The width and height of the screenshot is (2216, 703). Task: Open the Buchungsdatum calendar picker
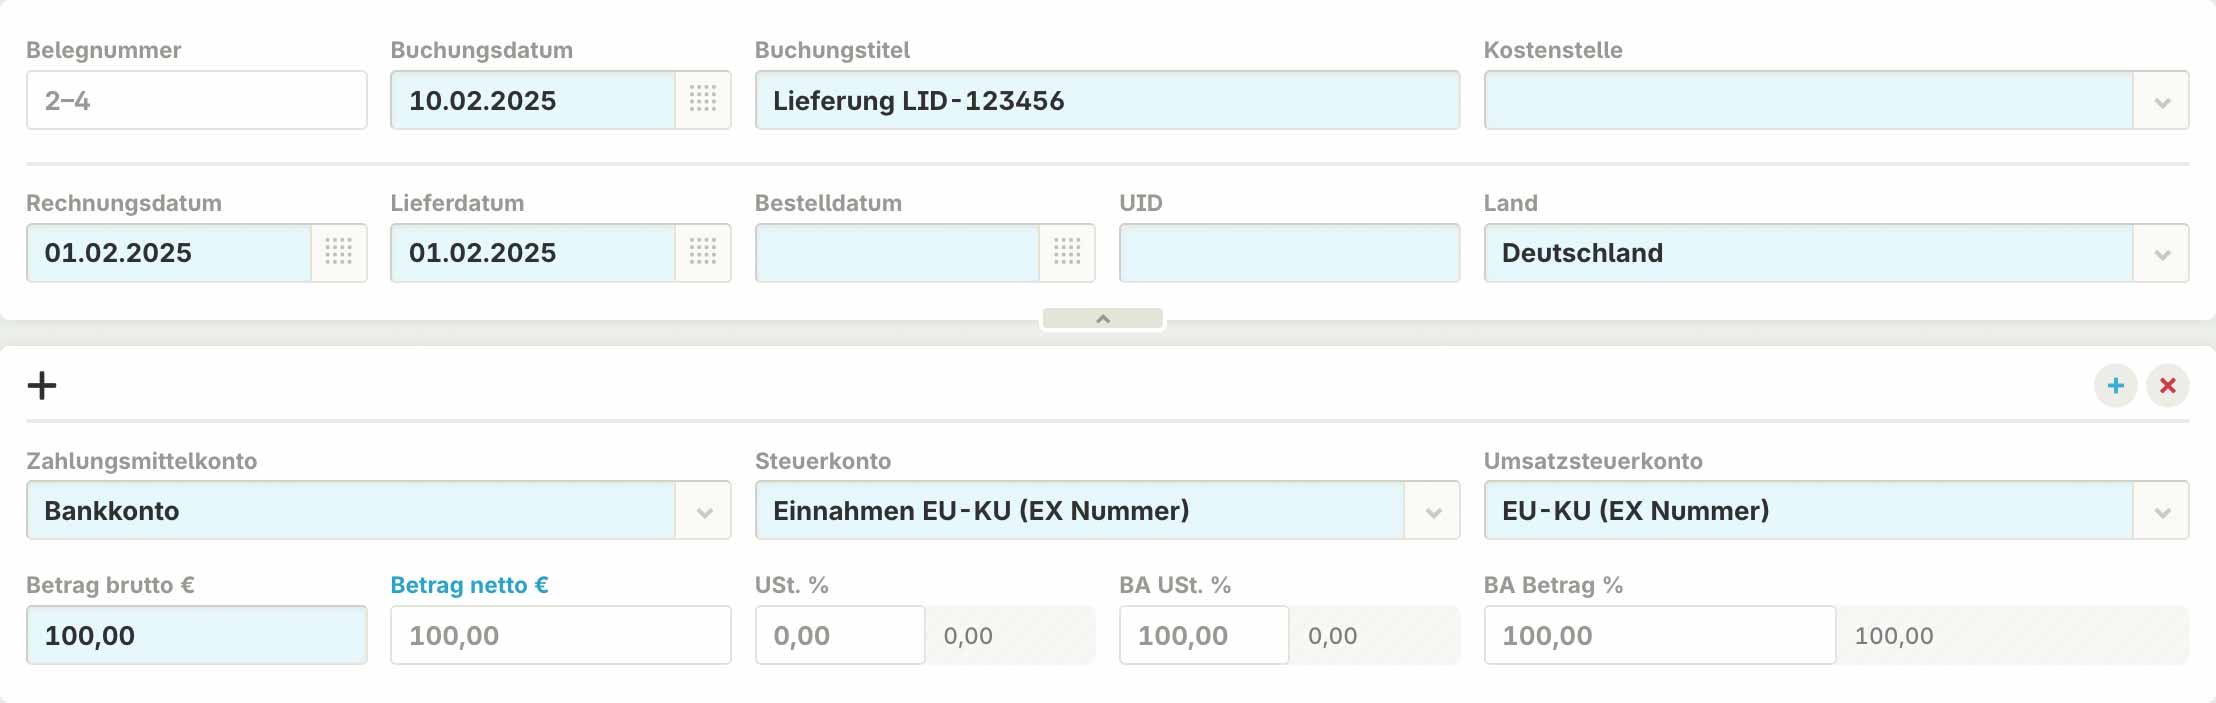[x=706, y=100]
